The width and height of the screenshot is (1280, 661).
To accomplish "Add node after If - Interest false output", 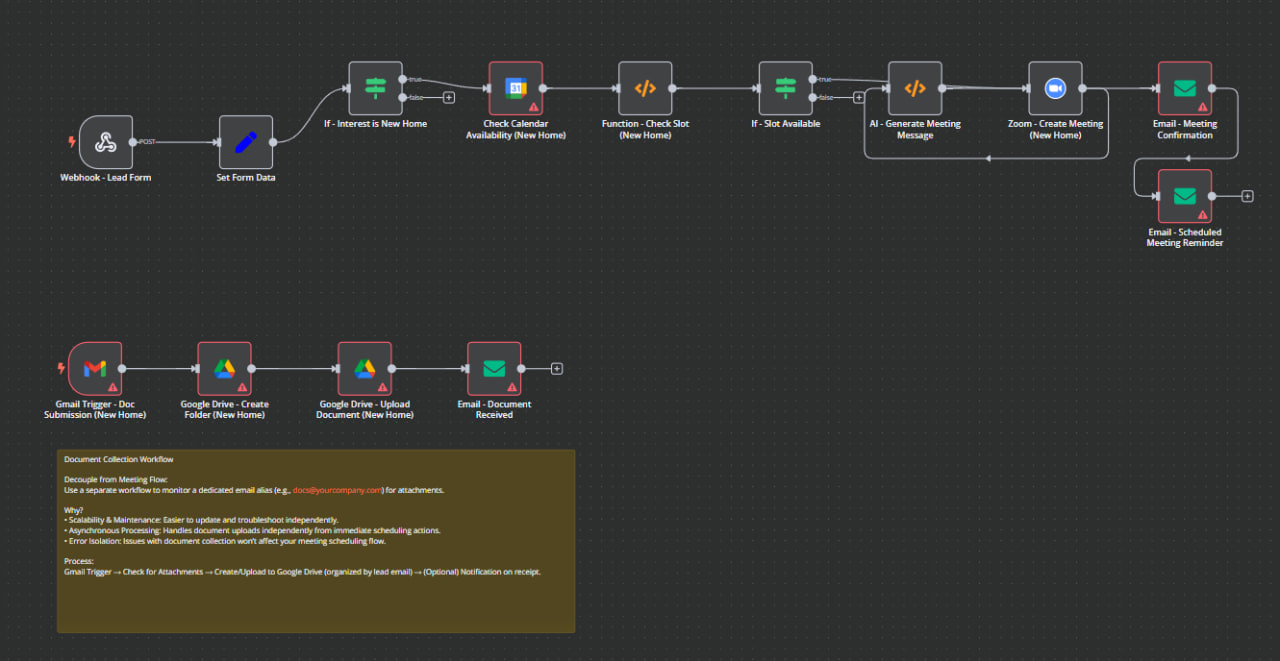I will pyautogui.click(x=449, y=97).
